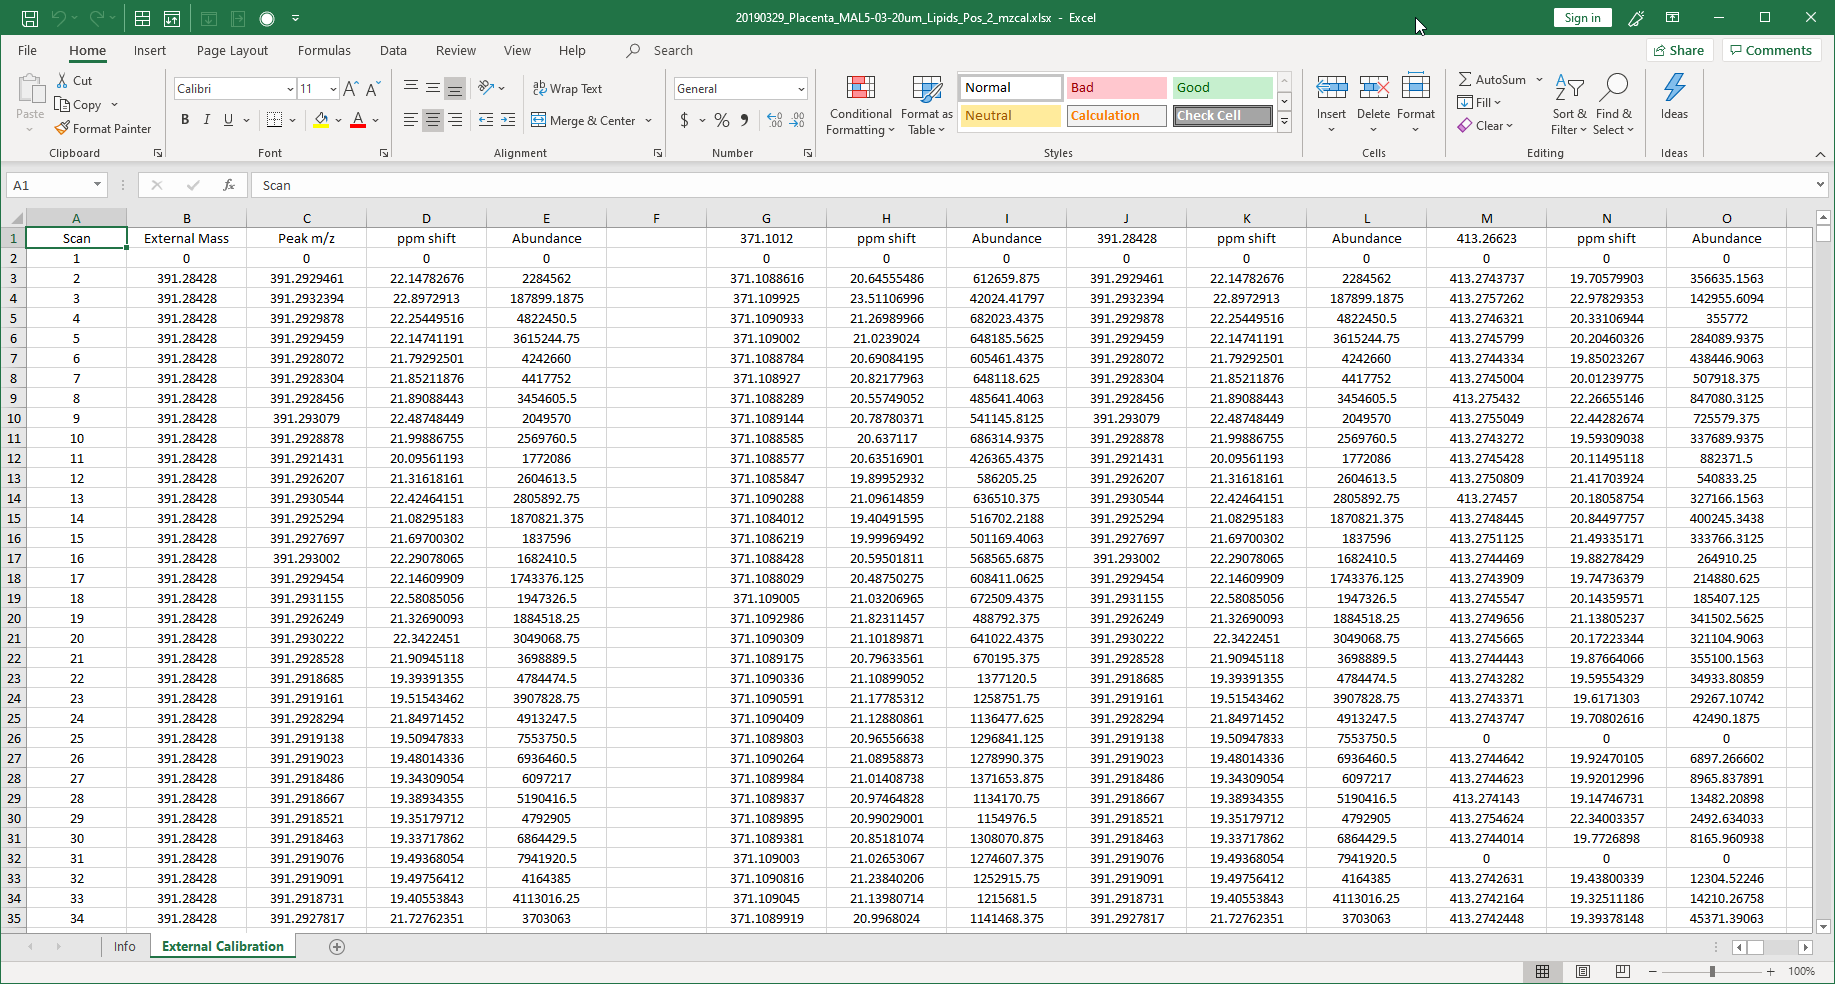Apply the red font color
The width and height of the screenshot is (1835, 984).
click(x=358, y=119)
